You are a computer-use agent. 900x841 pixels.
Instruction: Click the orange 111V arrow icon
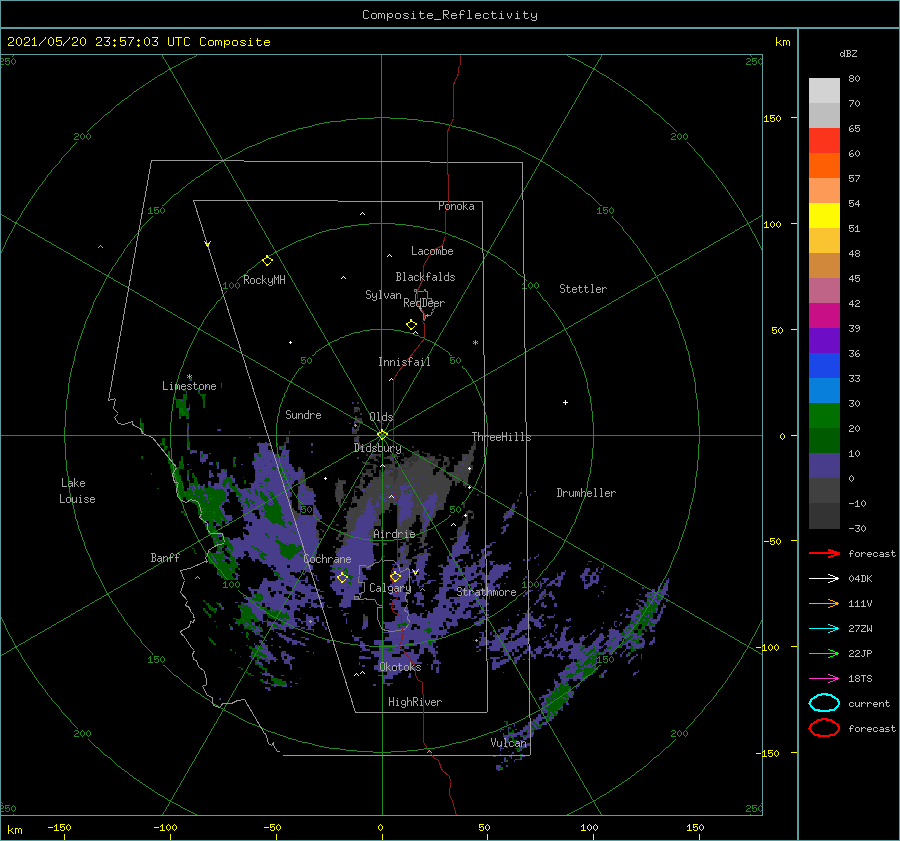[x=824, y=603]
